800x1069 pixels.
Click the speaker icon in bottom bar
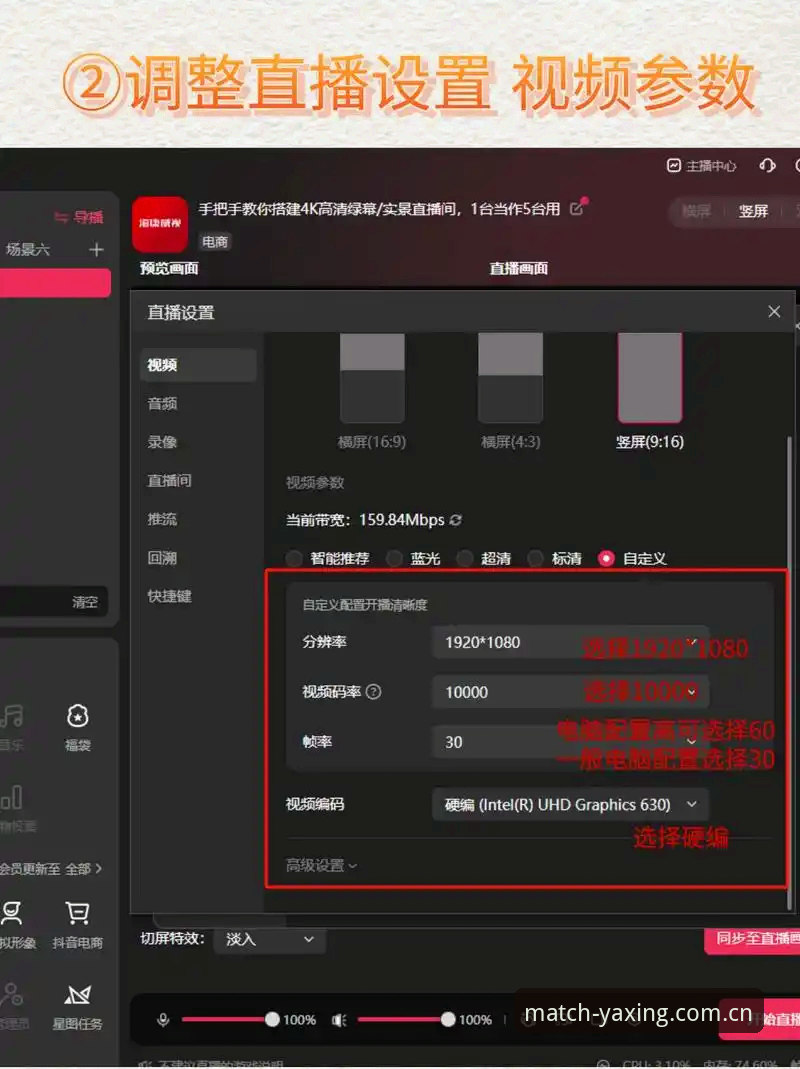point(339,1019)
